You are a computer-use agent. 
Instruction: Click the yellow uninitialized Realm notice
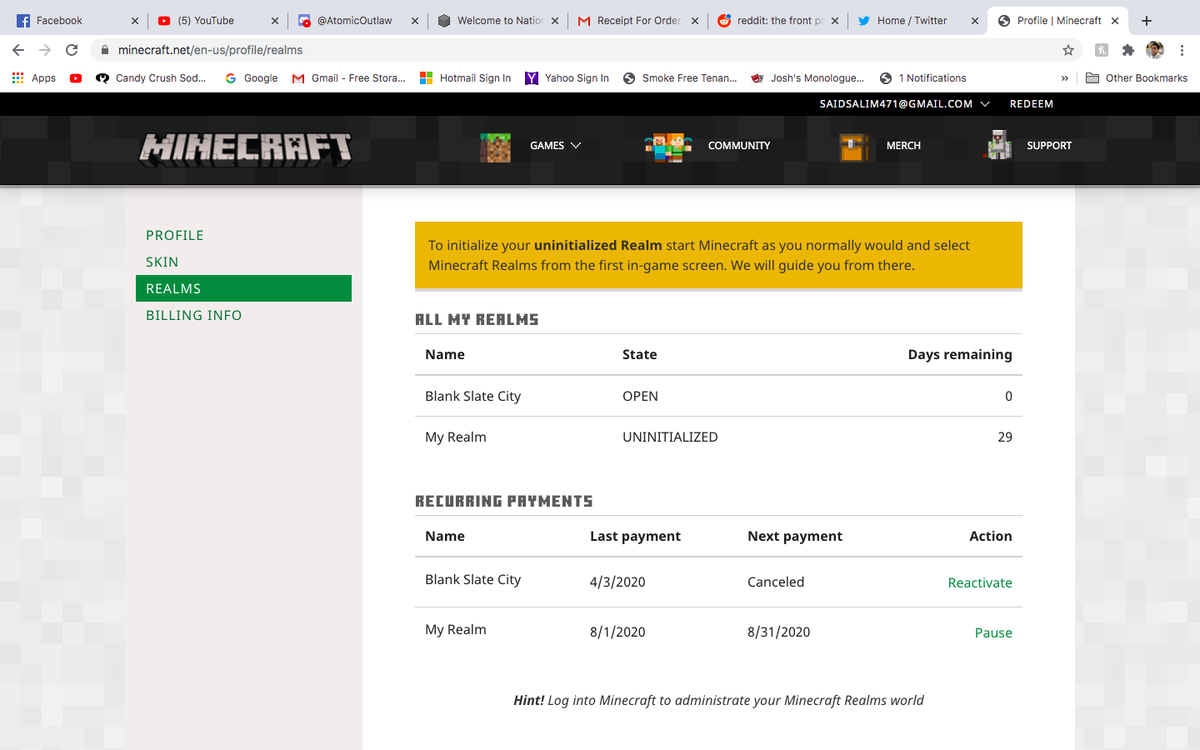719,255
